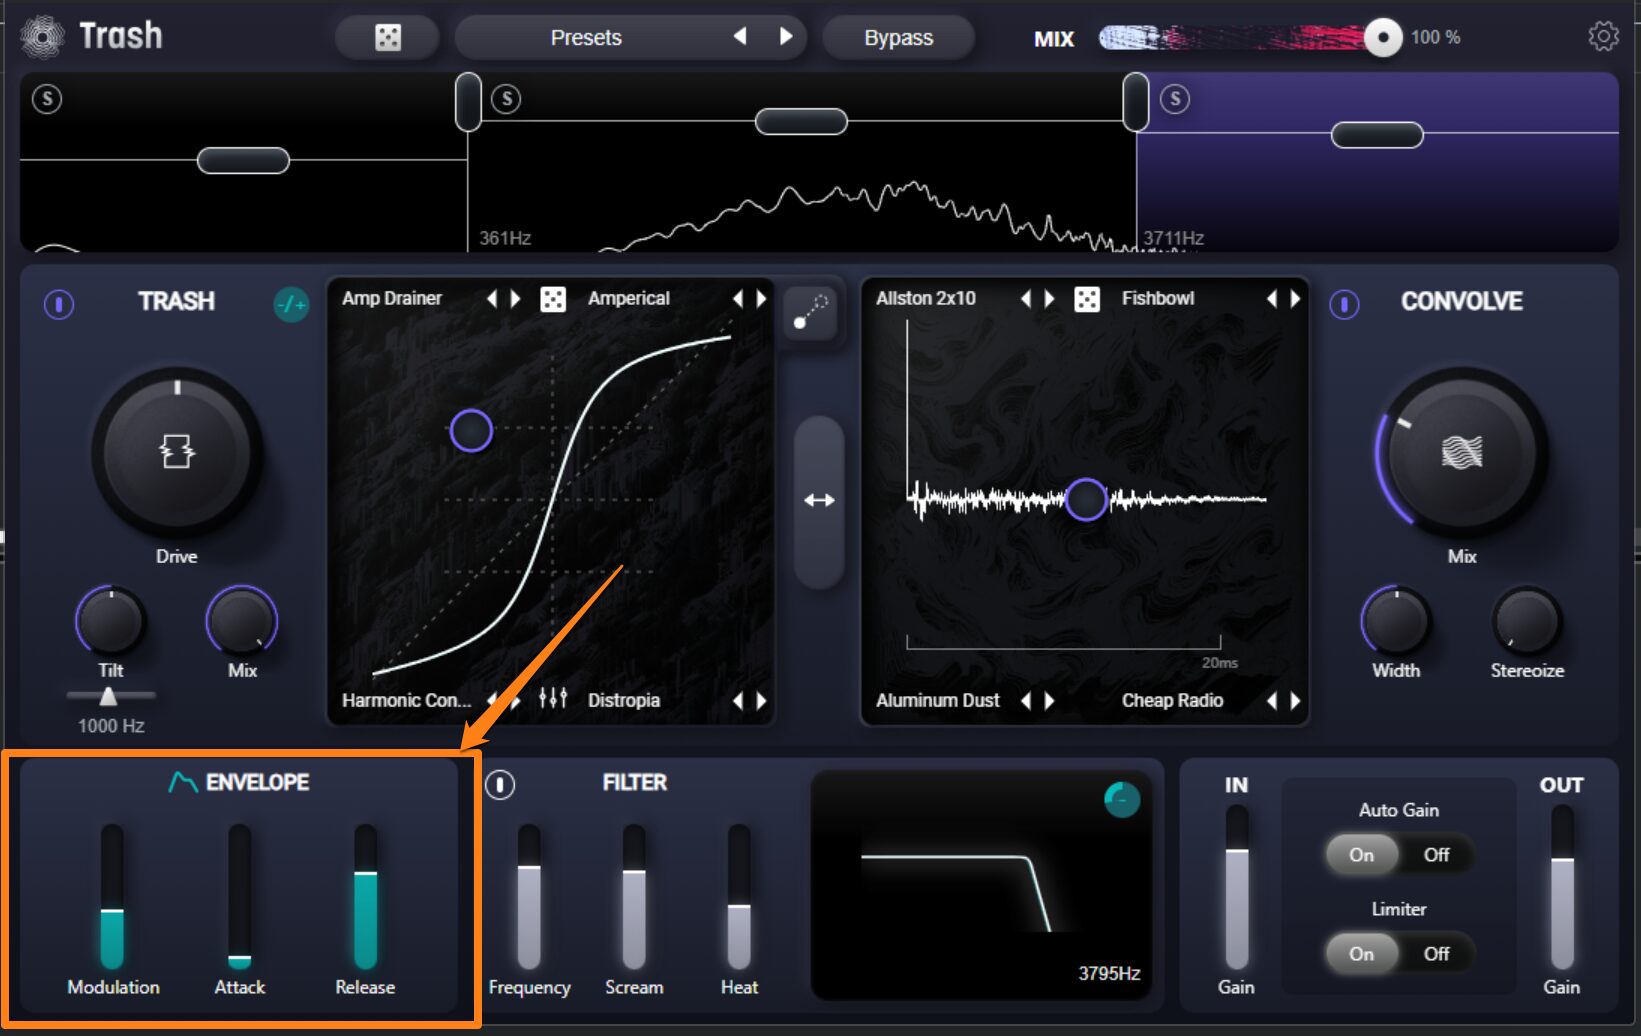Screen dimensions: 1641x1036
Task: Click the swap modules arrow icon
Action: click(x=819, y=500)
